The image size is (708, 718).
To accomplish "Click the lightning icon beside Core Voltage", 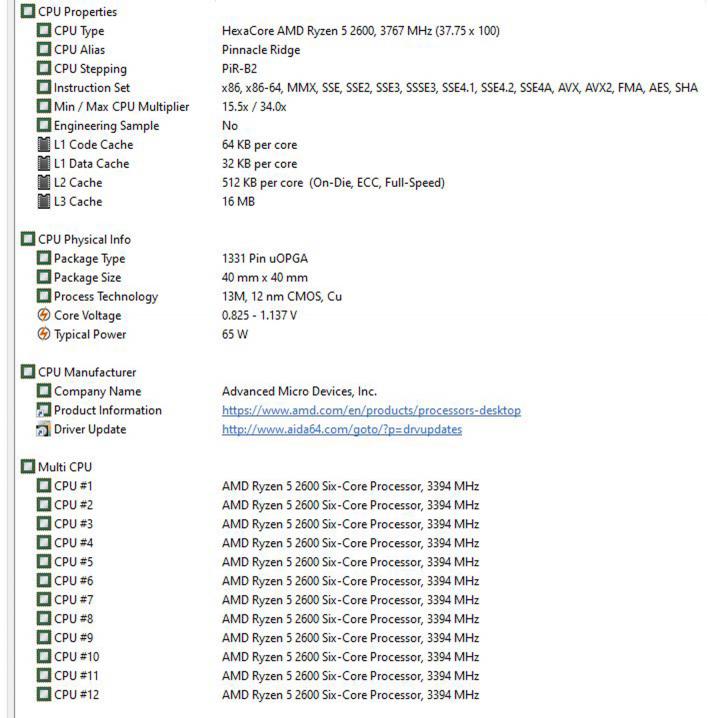I will tap(44, 315).
